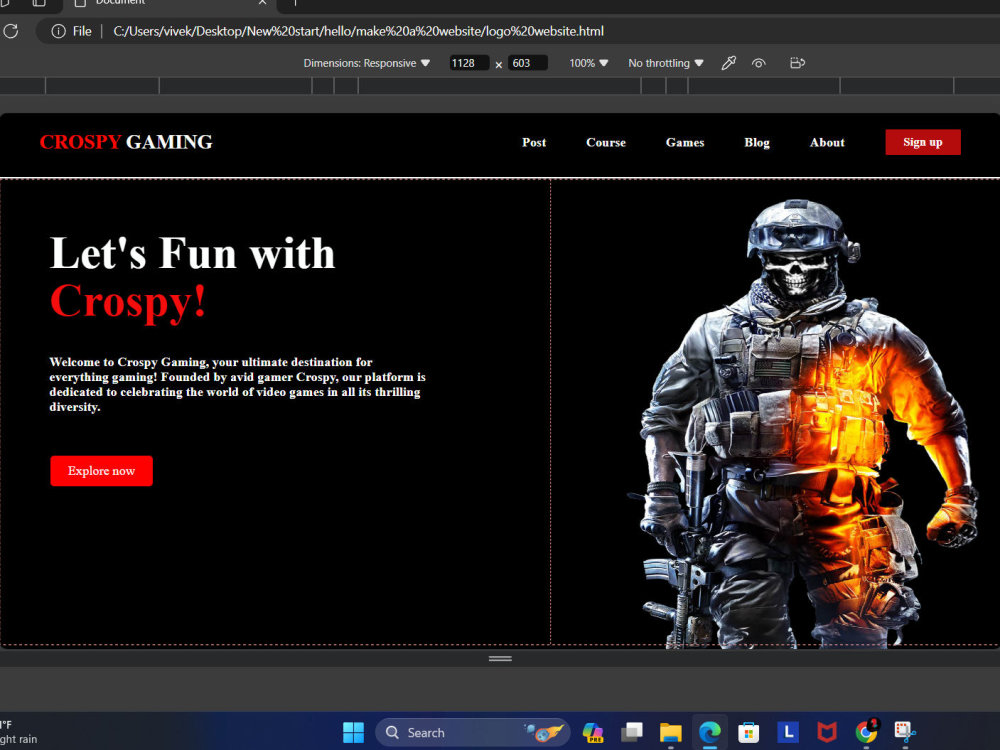Viewport: 1000px width, 750px height.
Task: Click the eyedropper icon in device toolbar
Action: (x=728, y=63)
